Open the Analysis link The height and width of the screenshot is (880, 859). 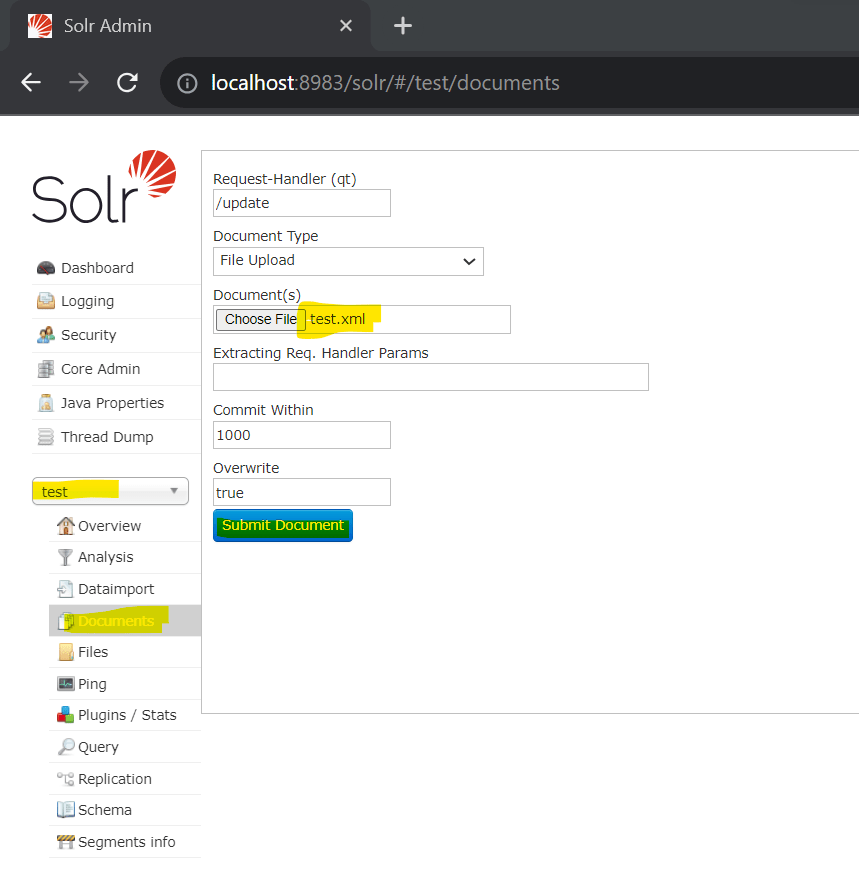(105, 557)
